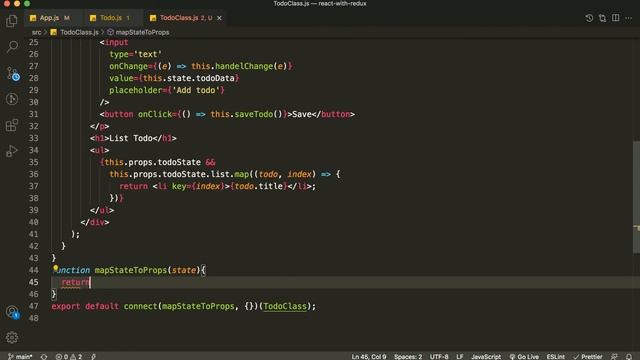
Task: Click the JS file icon in breadcrumb
Action: coord(54,32)
